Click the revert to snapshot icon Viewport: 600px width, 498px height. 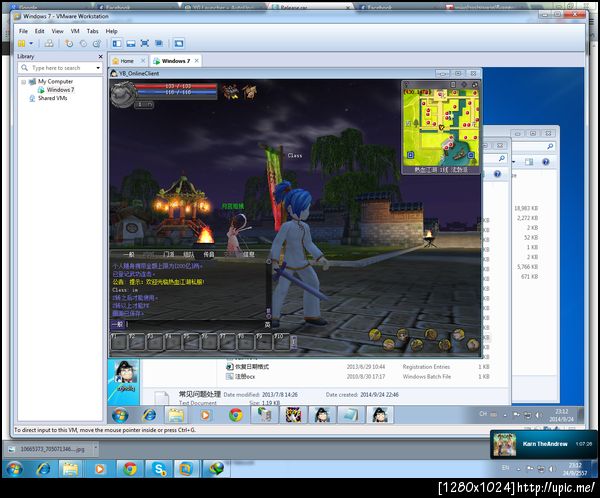point(83,43)
